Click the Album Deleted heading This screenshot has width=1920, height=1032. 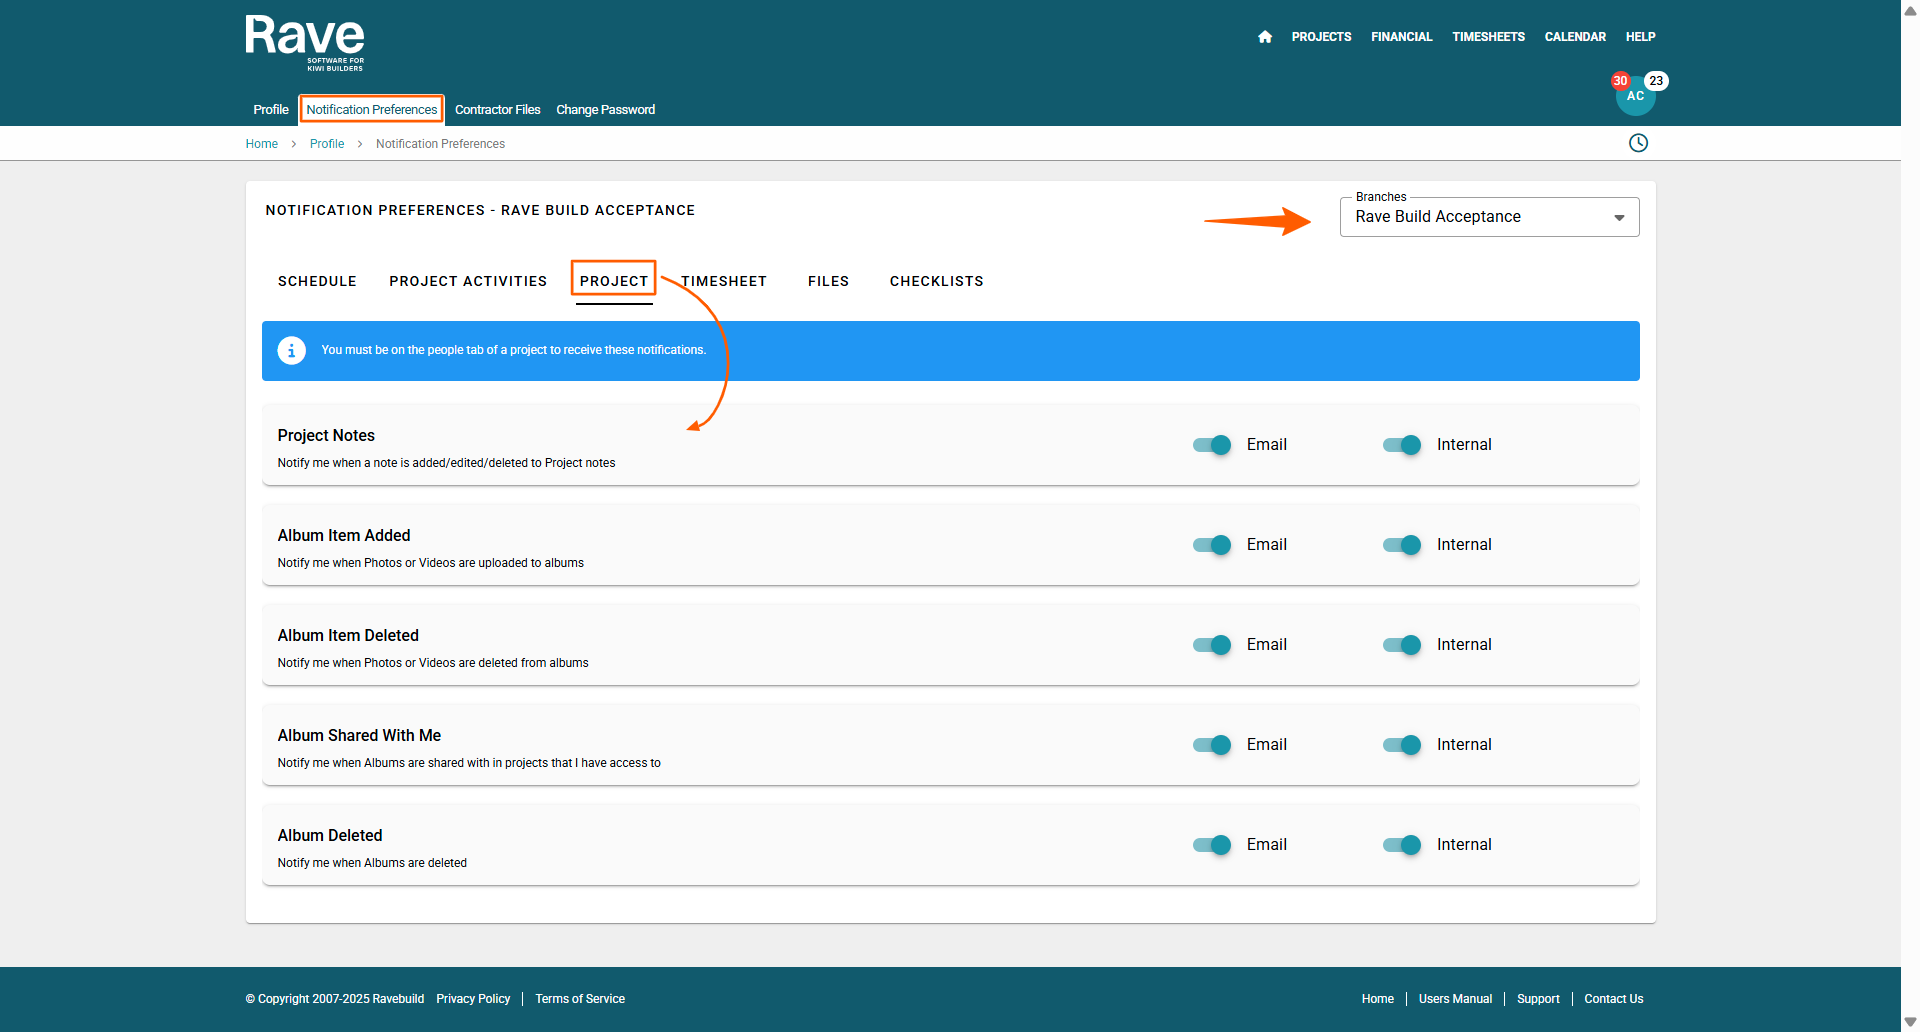(x=330, y=836)
